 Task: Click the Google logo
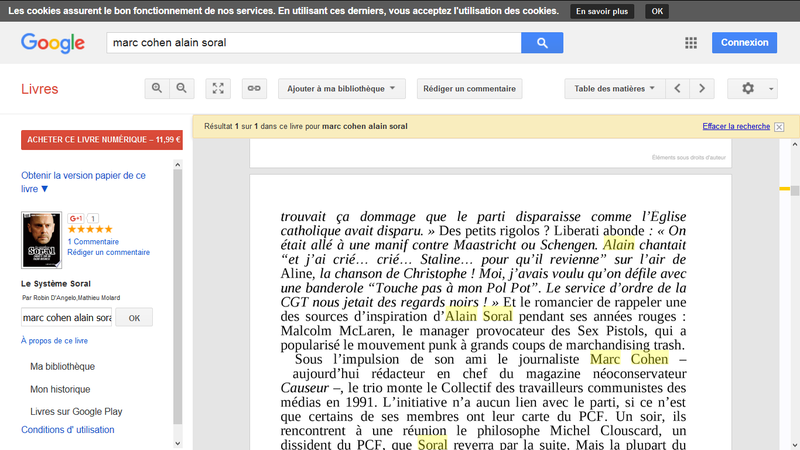(53, 43)
